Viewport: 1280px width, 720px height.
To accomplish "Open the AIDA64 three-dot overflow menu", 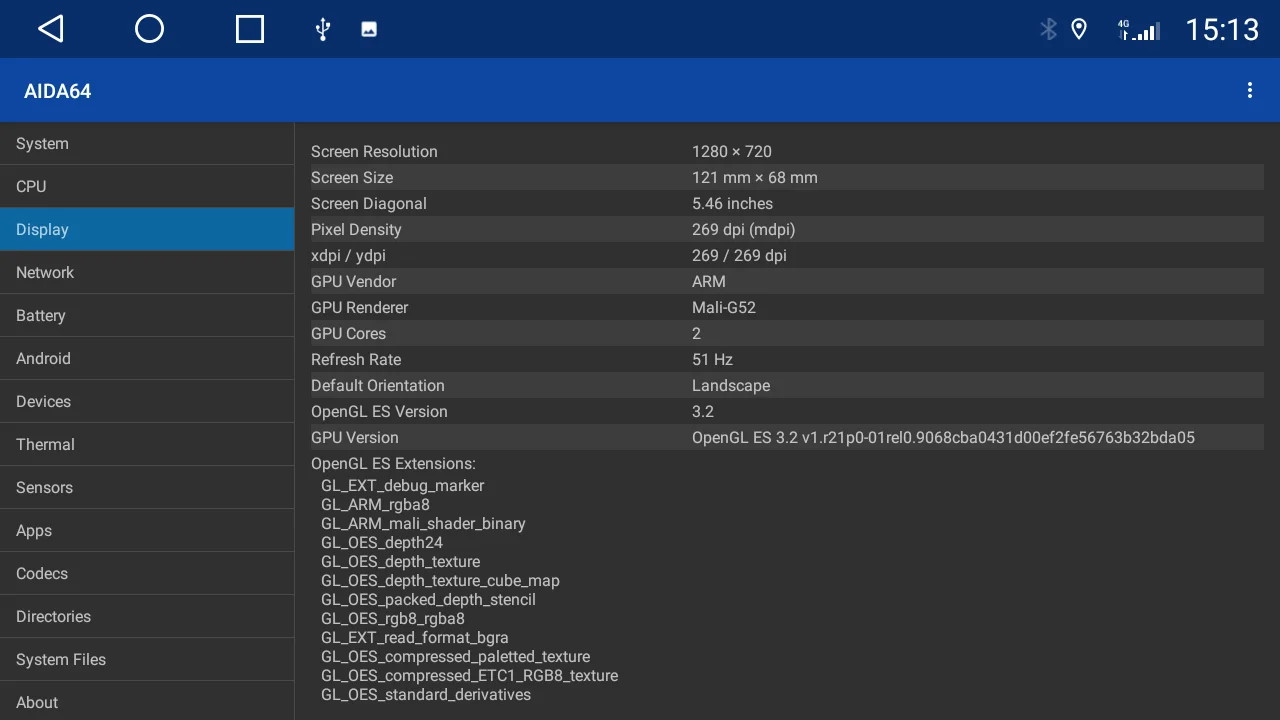I will [1249, 91].
